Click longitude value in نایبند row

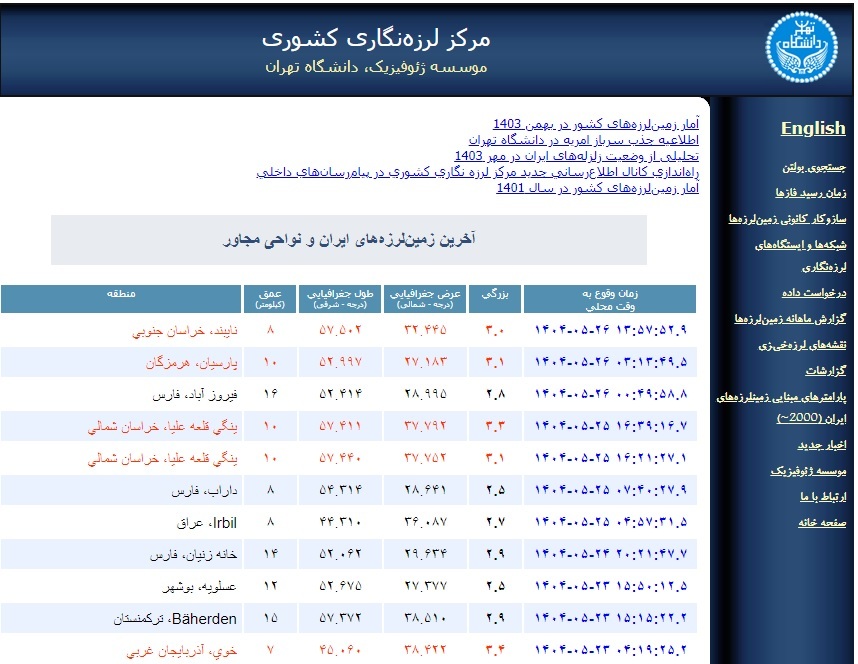(340, 330)
